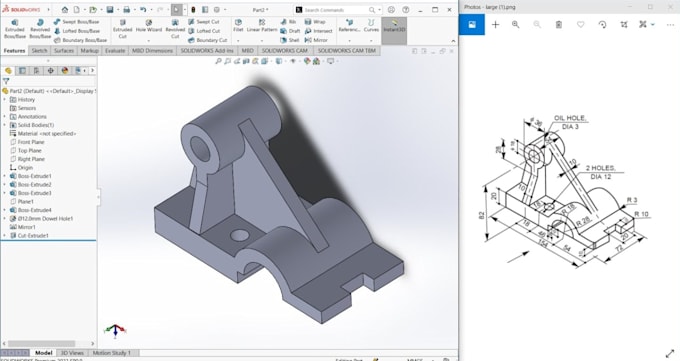
Task: Open the Curves tool
Action: [371, 26]
